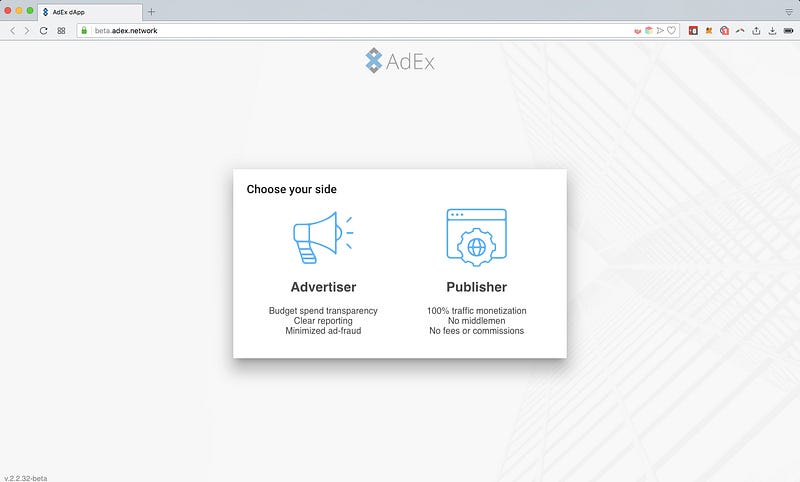Reload the page with the refresh icon
The width and height of the screenshot is (800, 482).
pyautogui.click(x=44, y=31)
